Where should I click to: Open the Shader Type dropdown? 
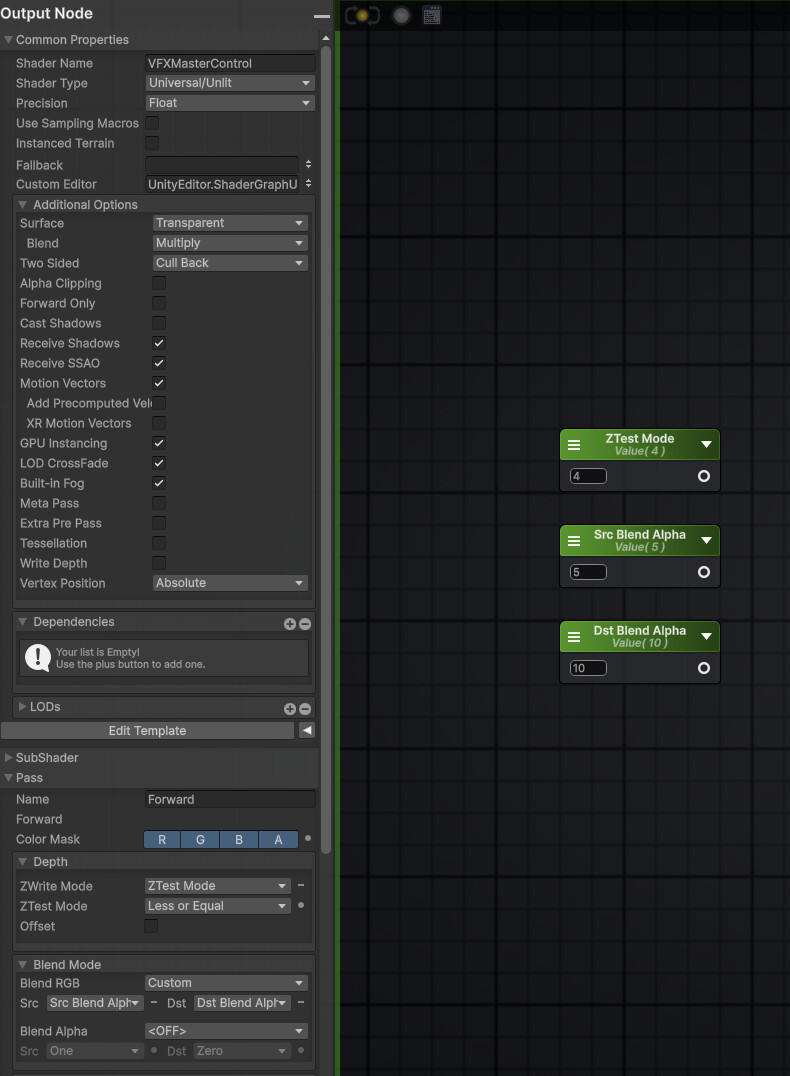tap(230, 83)
